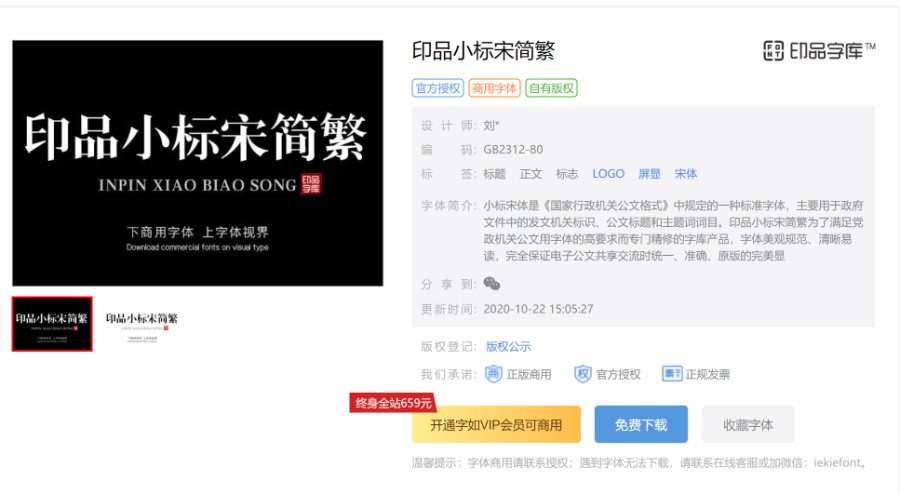Click the 温馨提示 notice text
The height and width of the screenshot is (494, 900).
[x=639, y=462]
